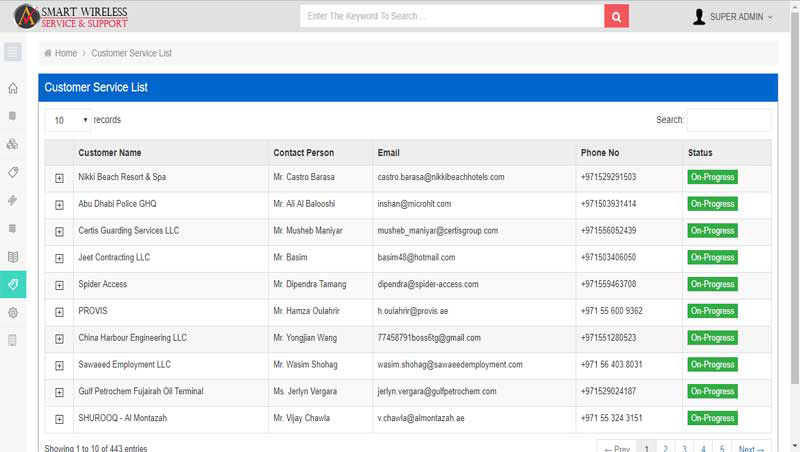Click the table Search input field
This screenshot has height=452, width=800.
pos(728,120)
